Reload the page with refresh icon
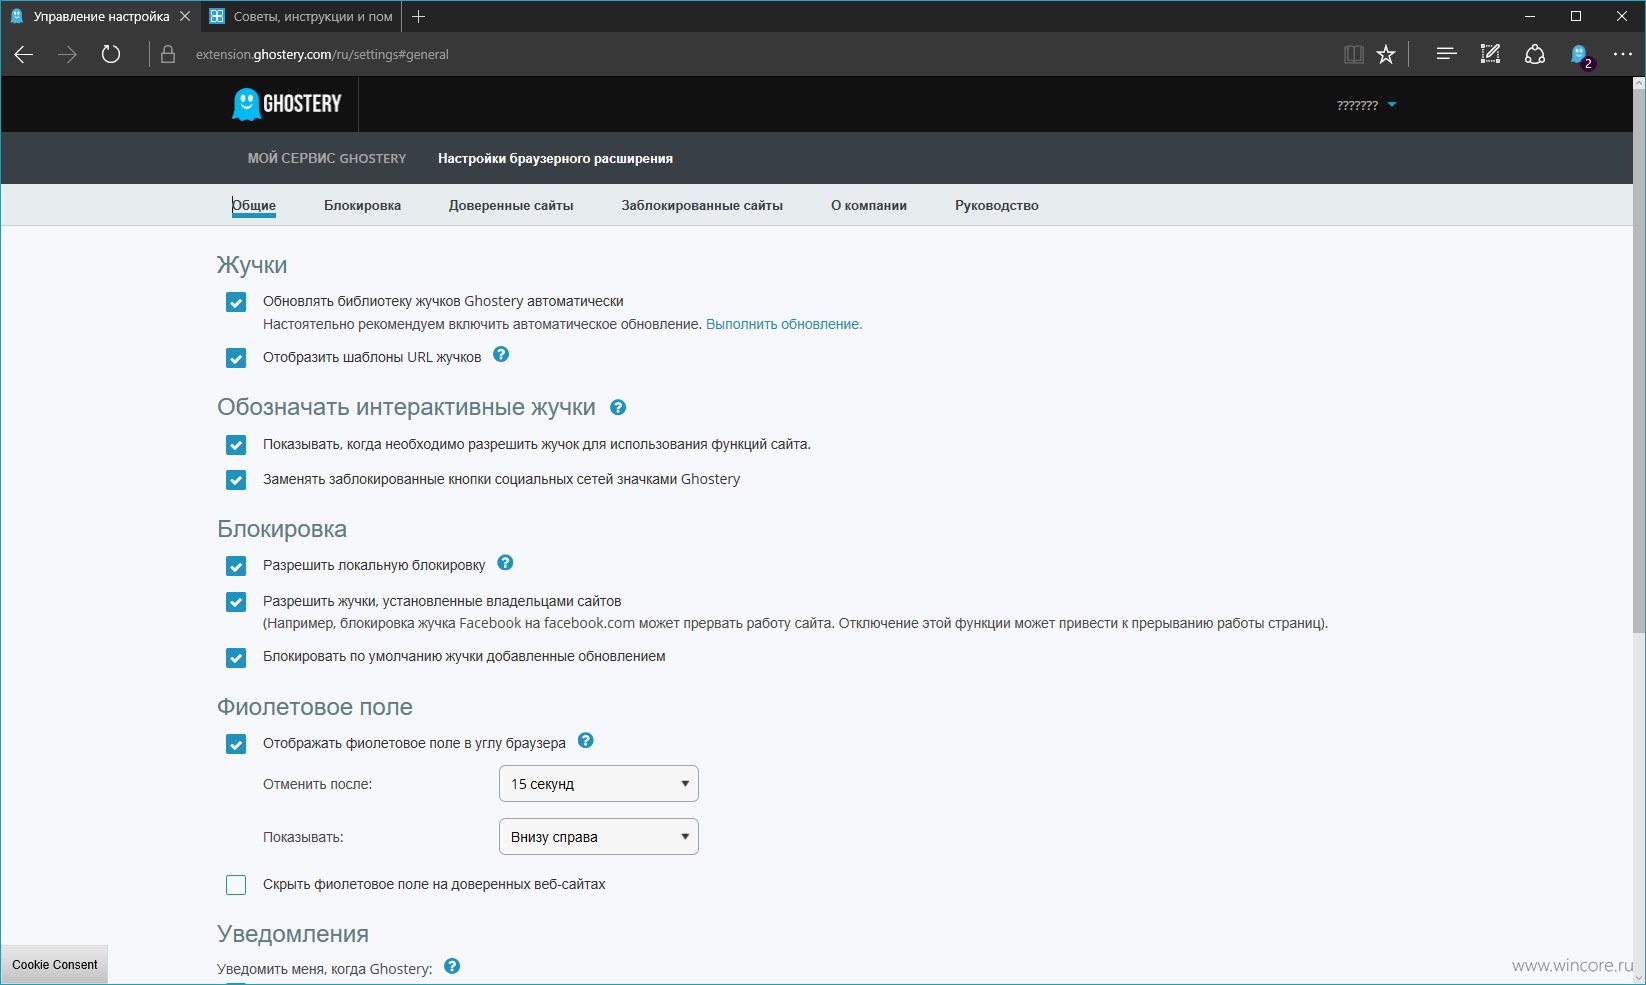 coord(111,55)
